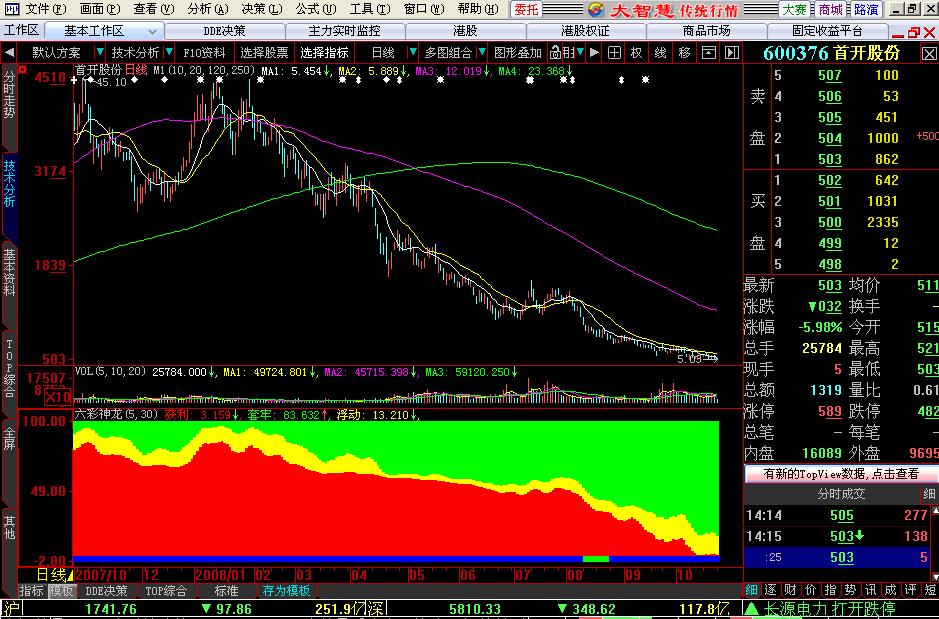The width and height of the screenshot is (939, 619).
Task: Open the 工具(T) menu
Action: point(369,9)
